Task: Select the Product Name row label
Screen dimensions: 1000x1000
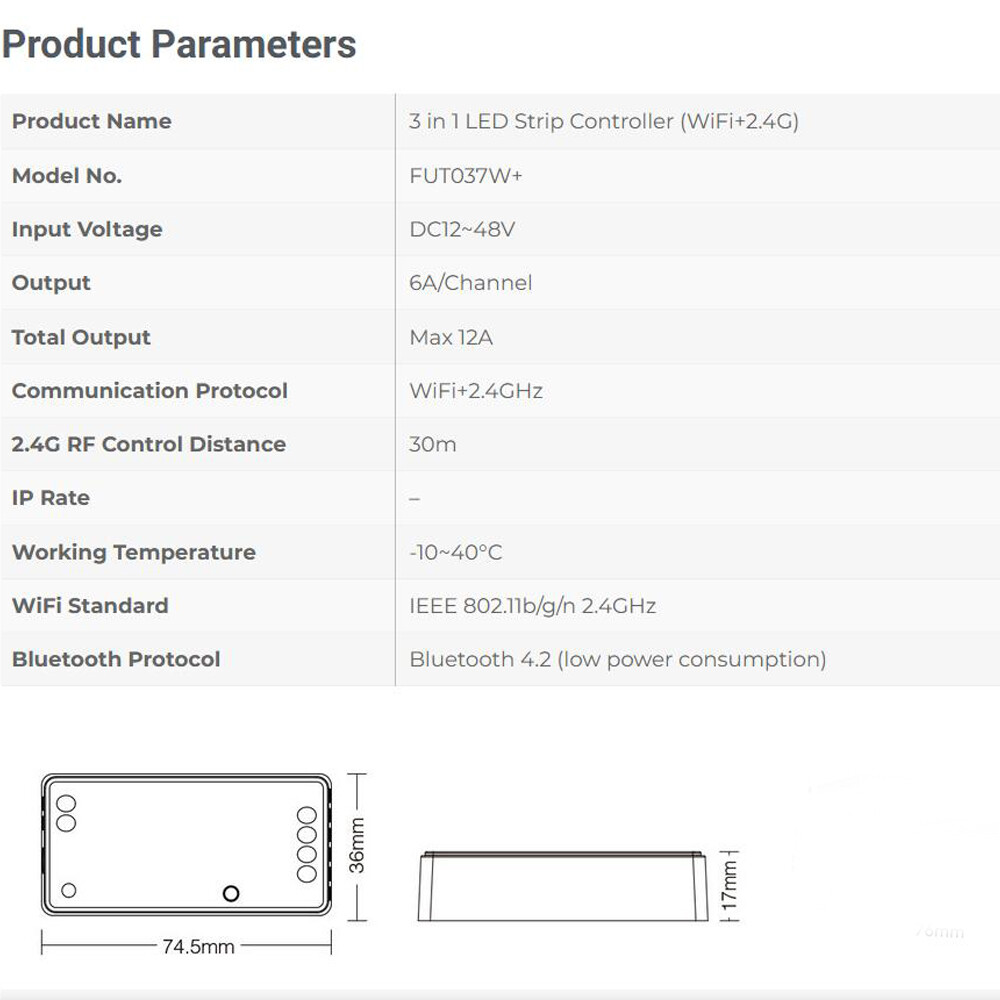Action: tap(92, 121)
